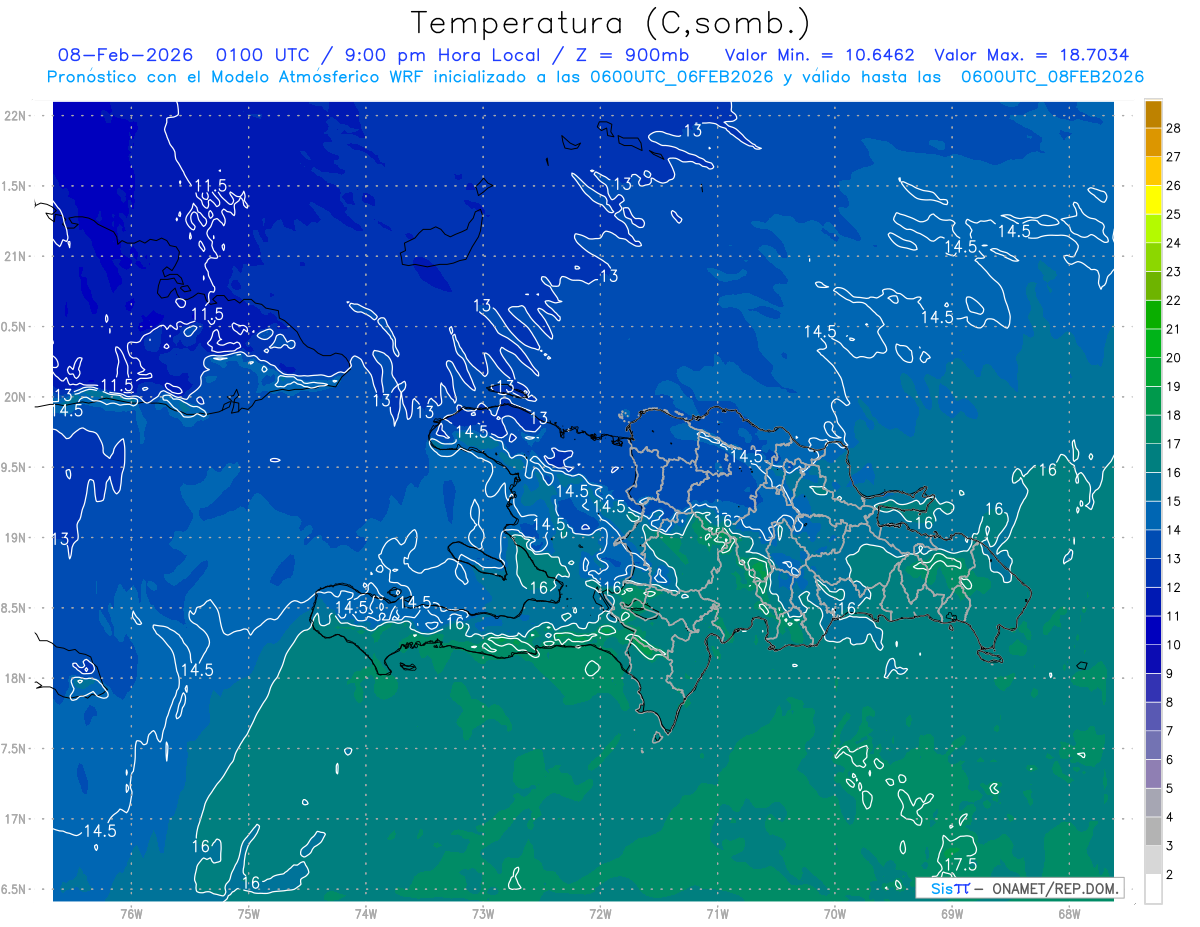Click the "72W" longitude axis label

click(x=600, y=913)
